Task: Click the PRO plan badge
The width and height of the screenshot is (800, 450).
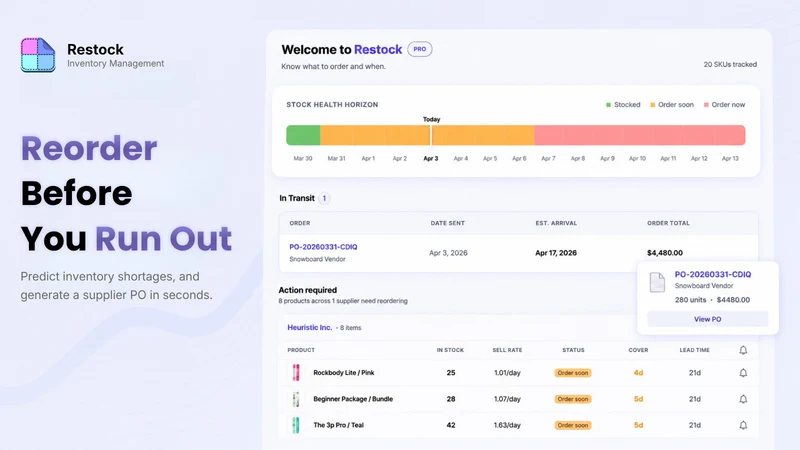Action: click(x=419, y=49)
